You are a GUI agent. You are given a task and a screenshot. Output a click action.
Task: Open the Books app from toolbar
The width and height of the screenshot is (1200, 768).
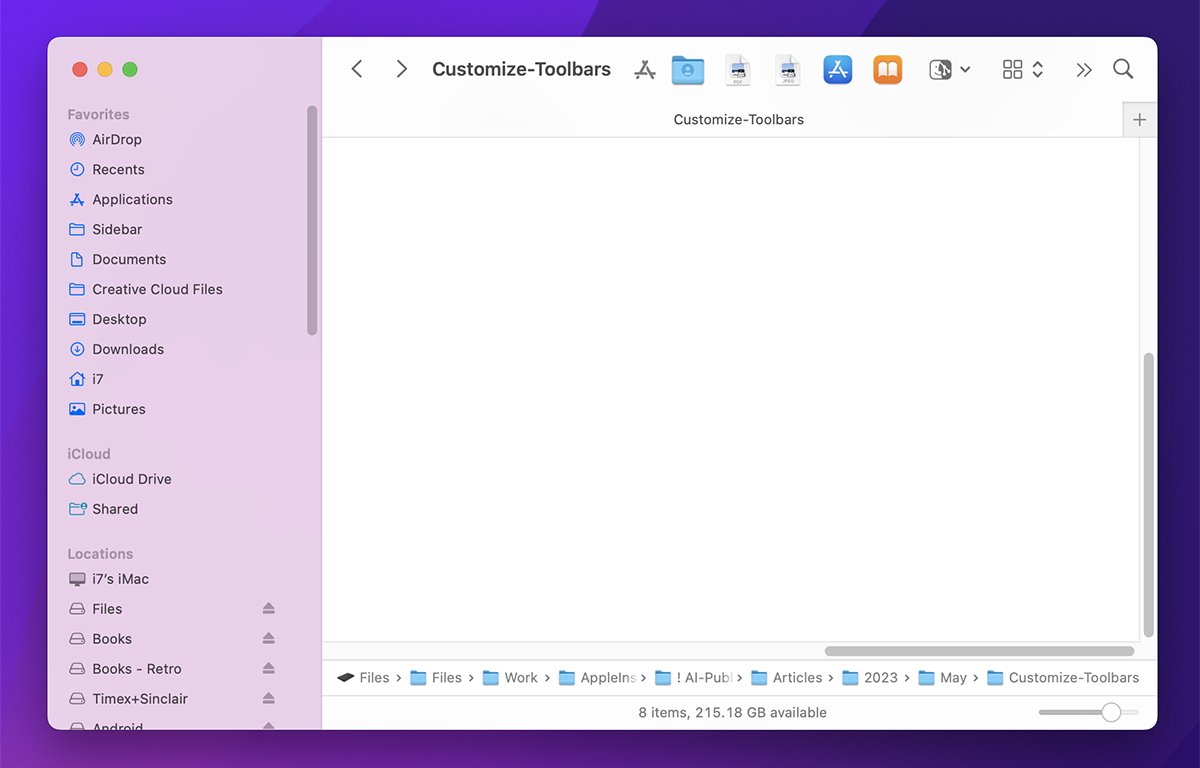click(x=887, y=70)
